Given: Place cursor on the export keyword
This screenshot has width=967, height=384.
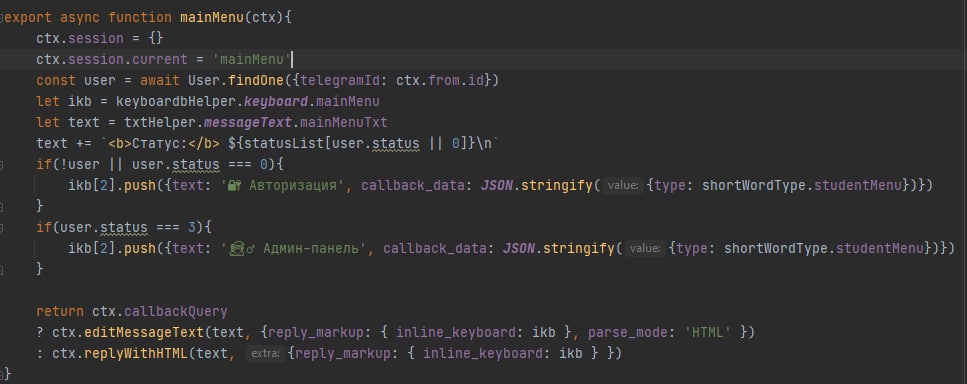Looking at the screenshot, I should 28,17.
